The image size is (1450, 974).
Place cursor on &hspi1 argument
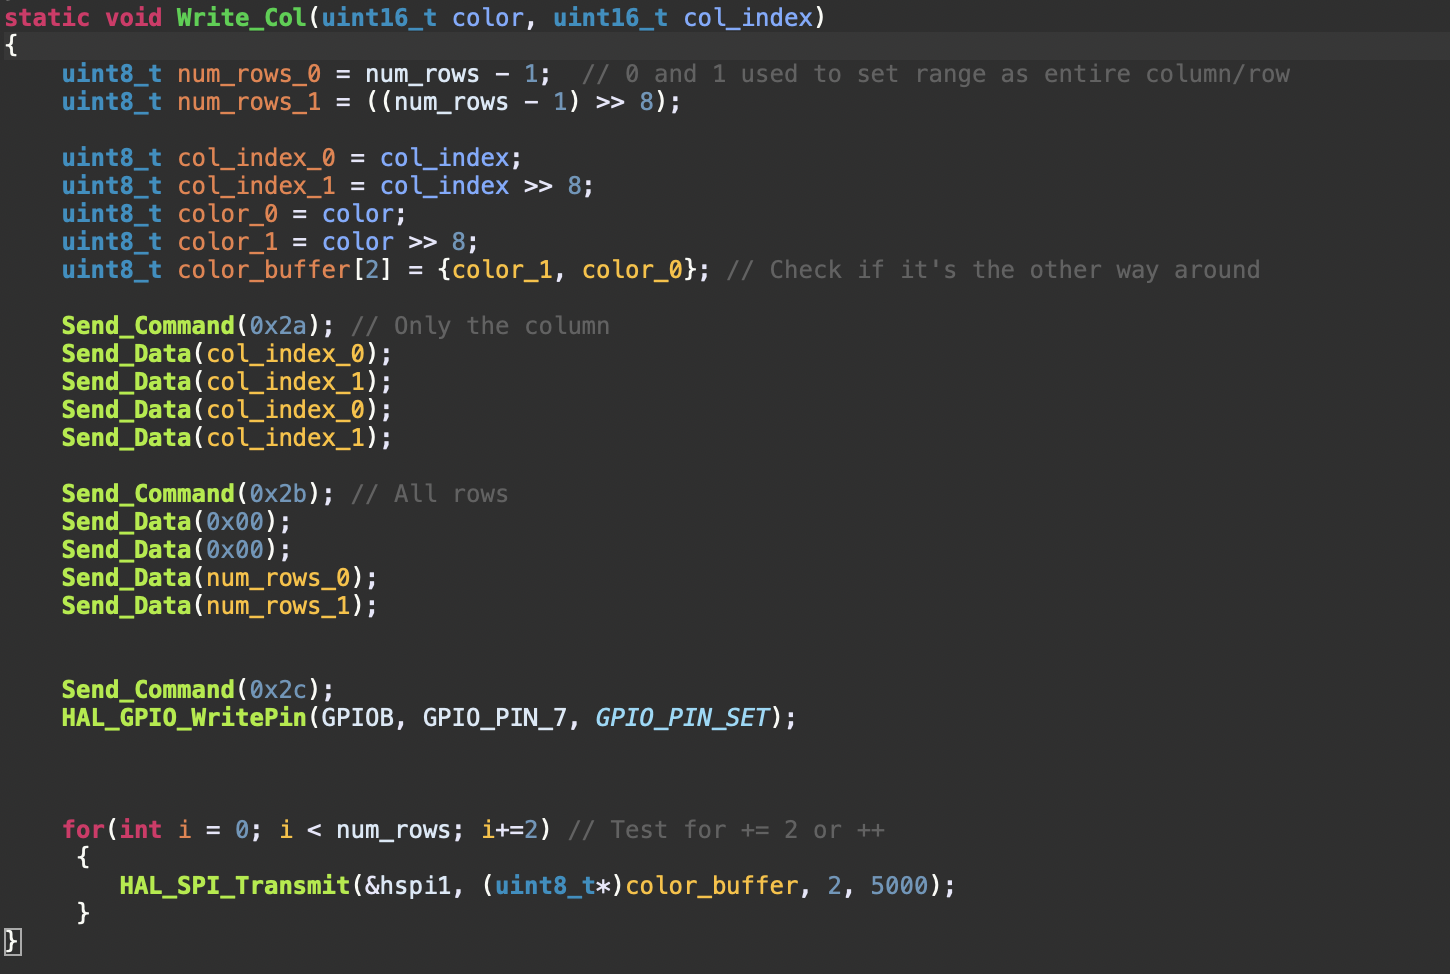click(x=408, y=886)
